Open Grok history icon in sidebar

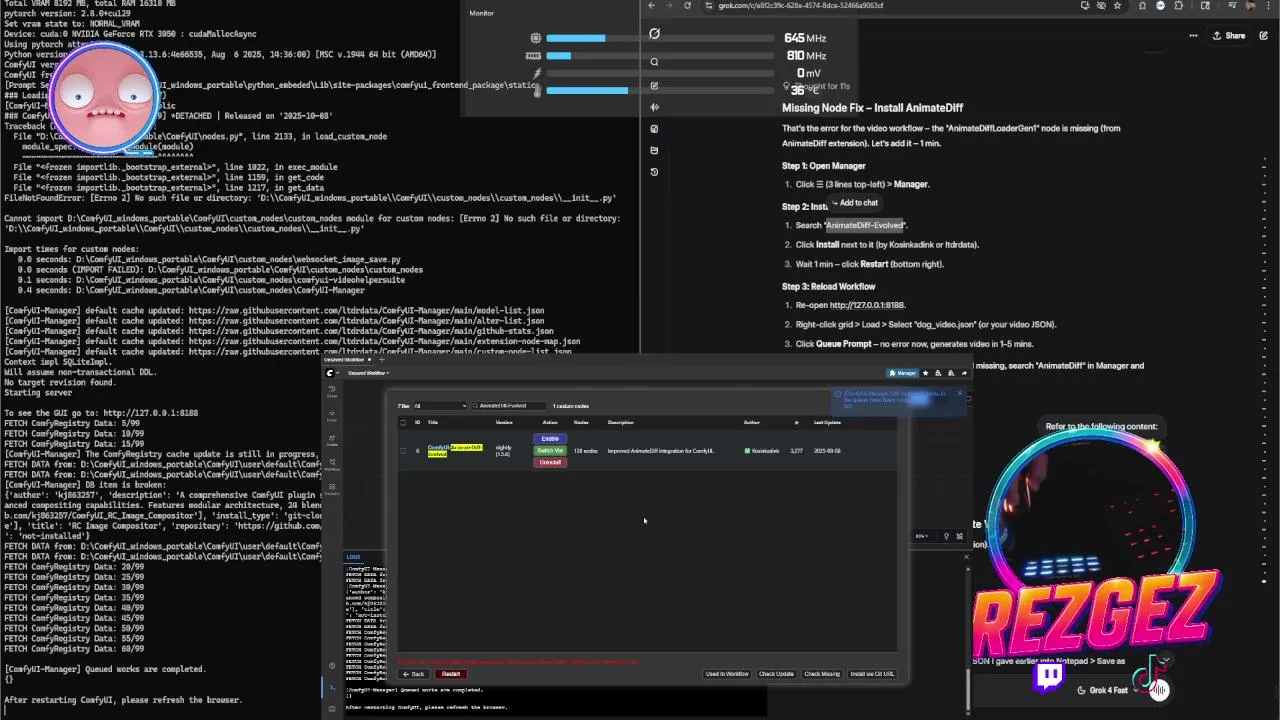[654, 172]
